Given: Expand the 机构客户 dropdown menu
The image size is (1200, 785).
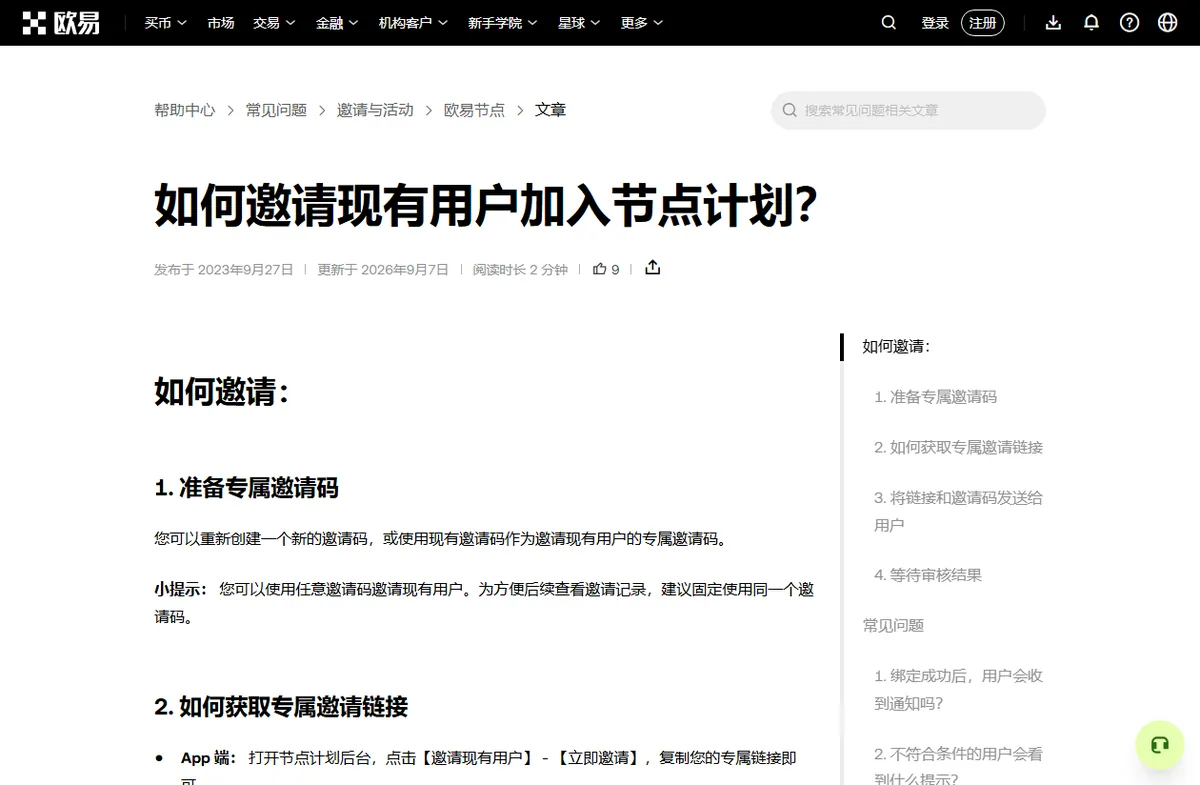Looking at the screenshot, I should point(413,22).
